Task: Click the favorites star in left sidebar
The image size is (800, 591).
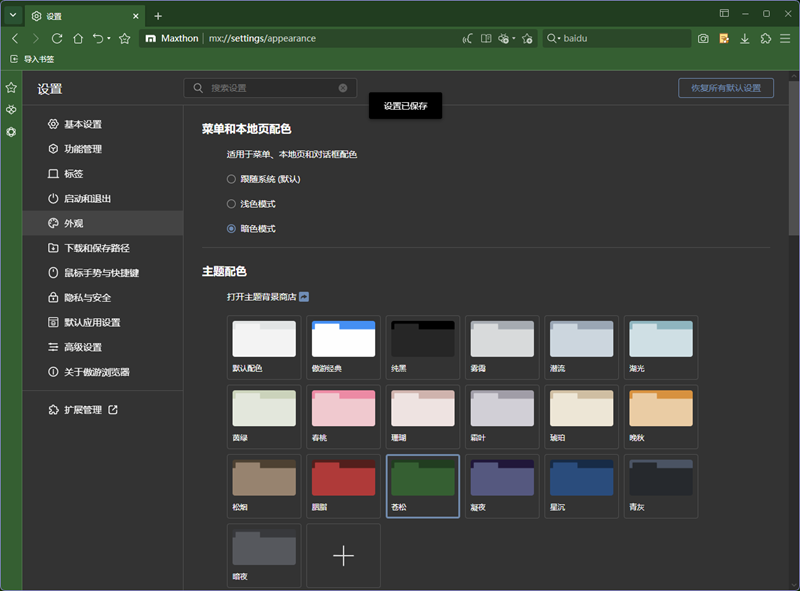Action: pos(11,88)
